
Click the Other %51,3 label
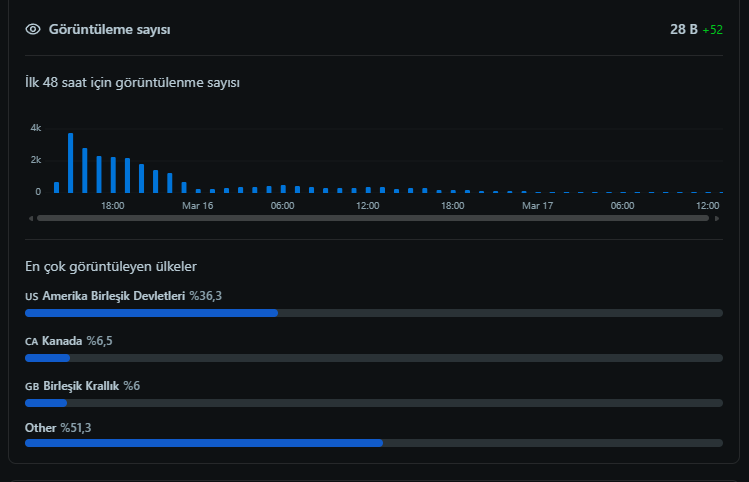tap(58, 428)
